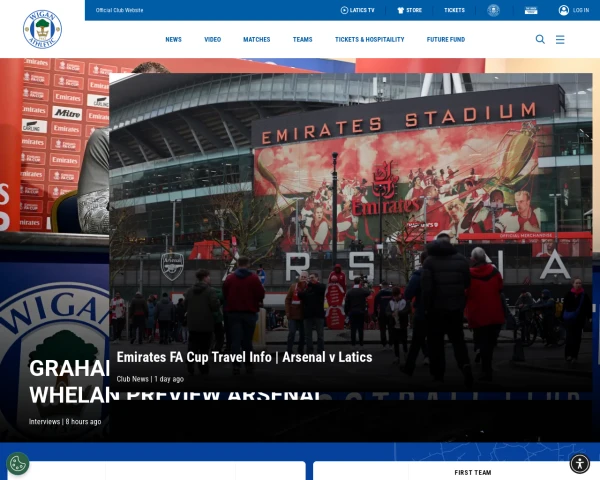Image resolution: width=600 pixels, height=480 pixels.
Task: Open cookie settings icon
Action: pyautogui.click(x=18, y=464)
